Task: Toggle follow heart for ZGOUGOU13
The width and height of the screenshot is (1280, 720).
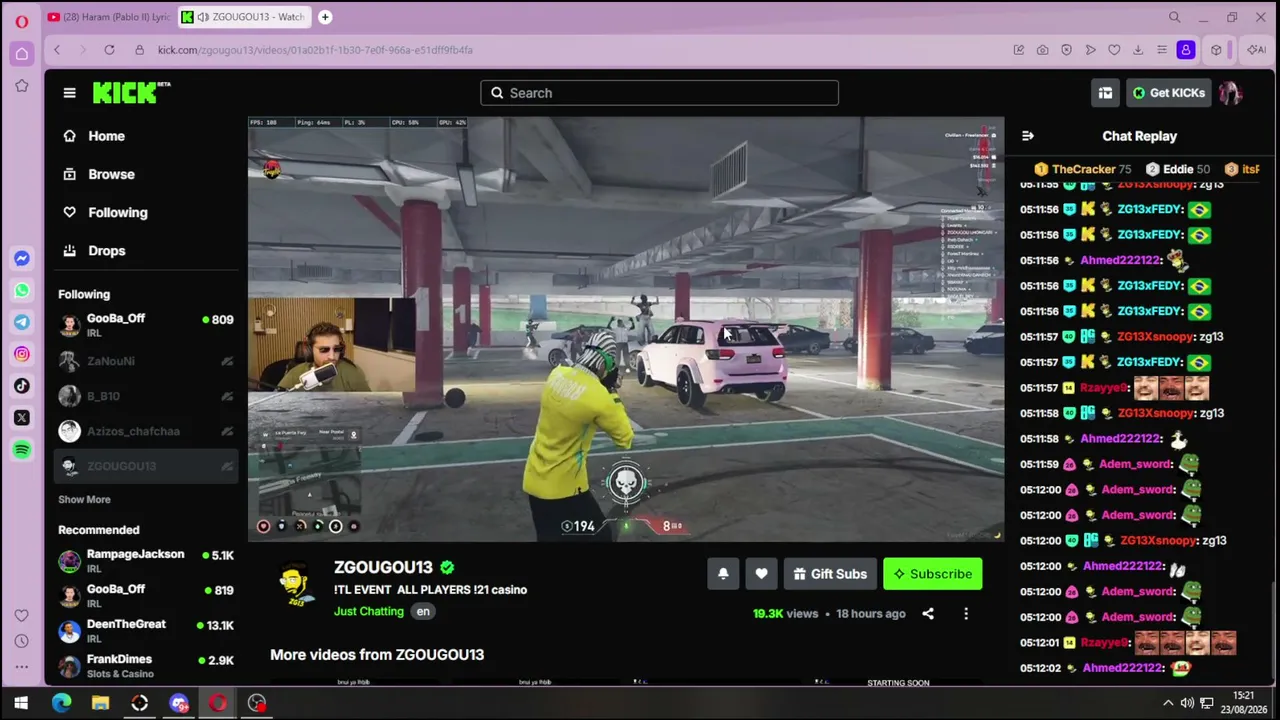Action: tap(761, 574)
